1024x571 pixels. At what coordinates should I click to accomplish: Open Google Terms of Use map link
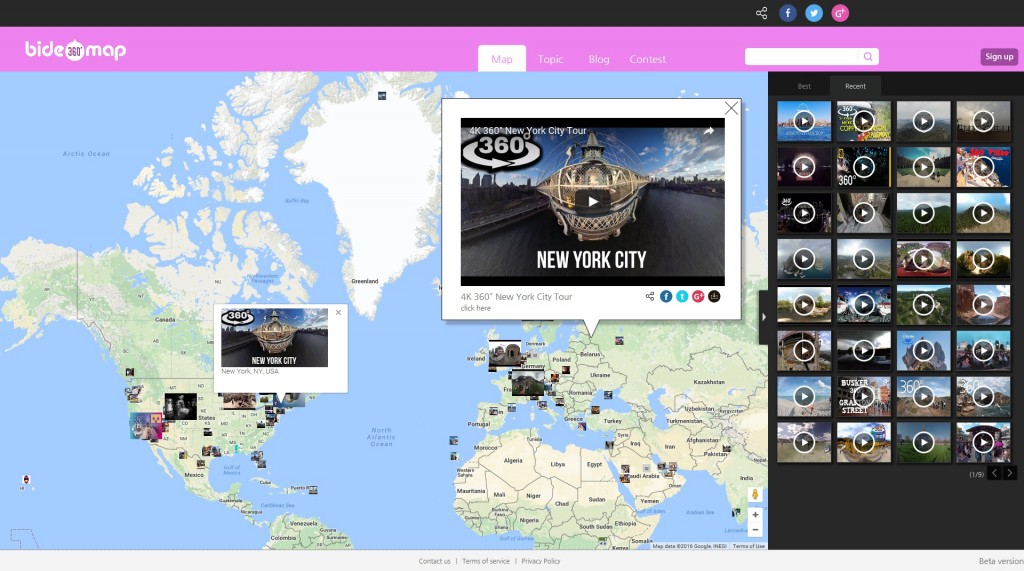[748, 546]
